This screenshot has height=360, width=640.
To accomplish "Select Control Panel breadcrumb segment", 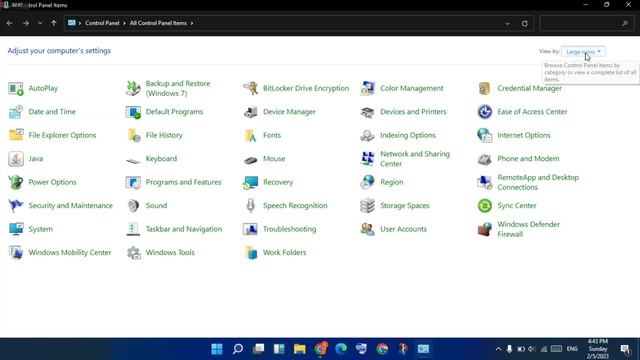I will [102, 23].
